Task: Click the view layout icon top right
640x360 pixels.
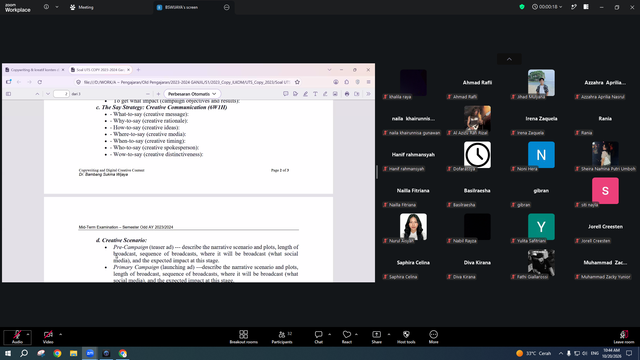Action: tap(586, 7)
